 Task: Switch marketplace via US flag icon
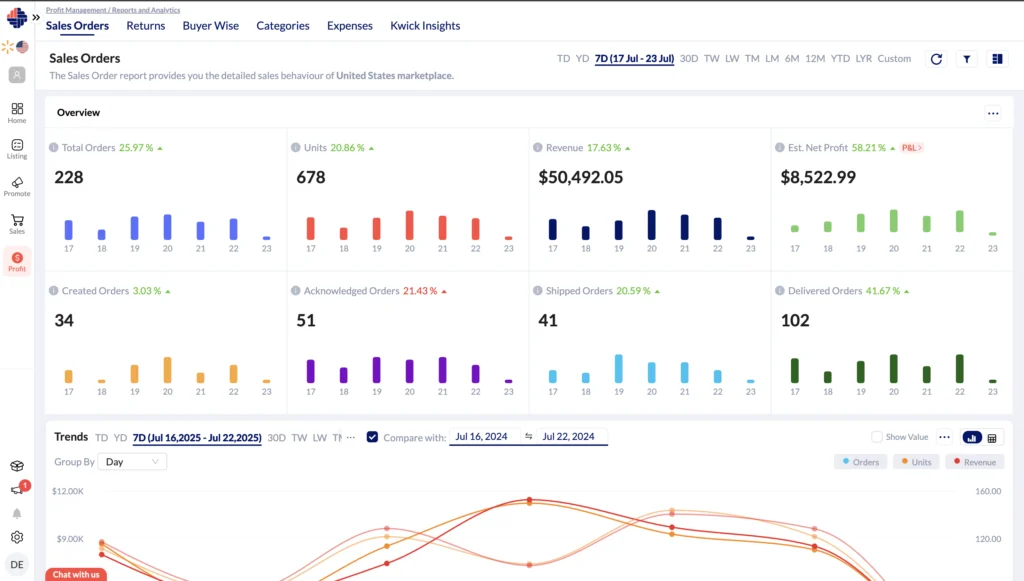coord(22,47)
